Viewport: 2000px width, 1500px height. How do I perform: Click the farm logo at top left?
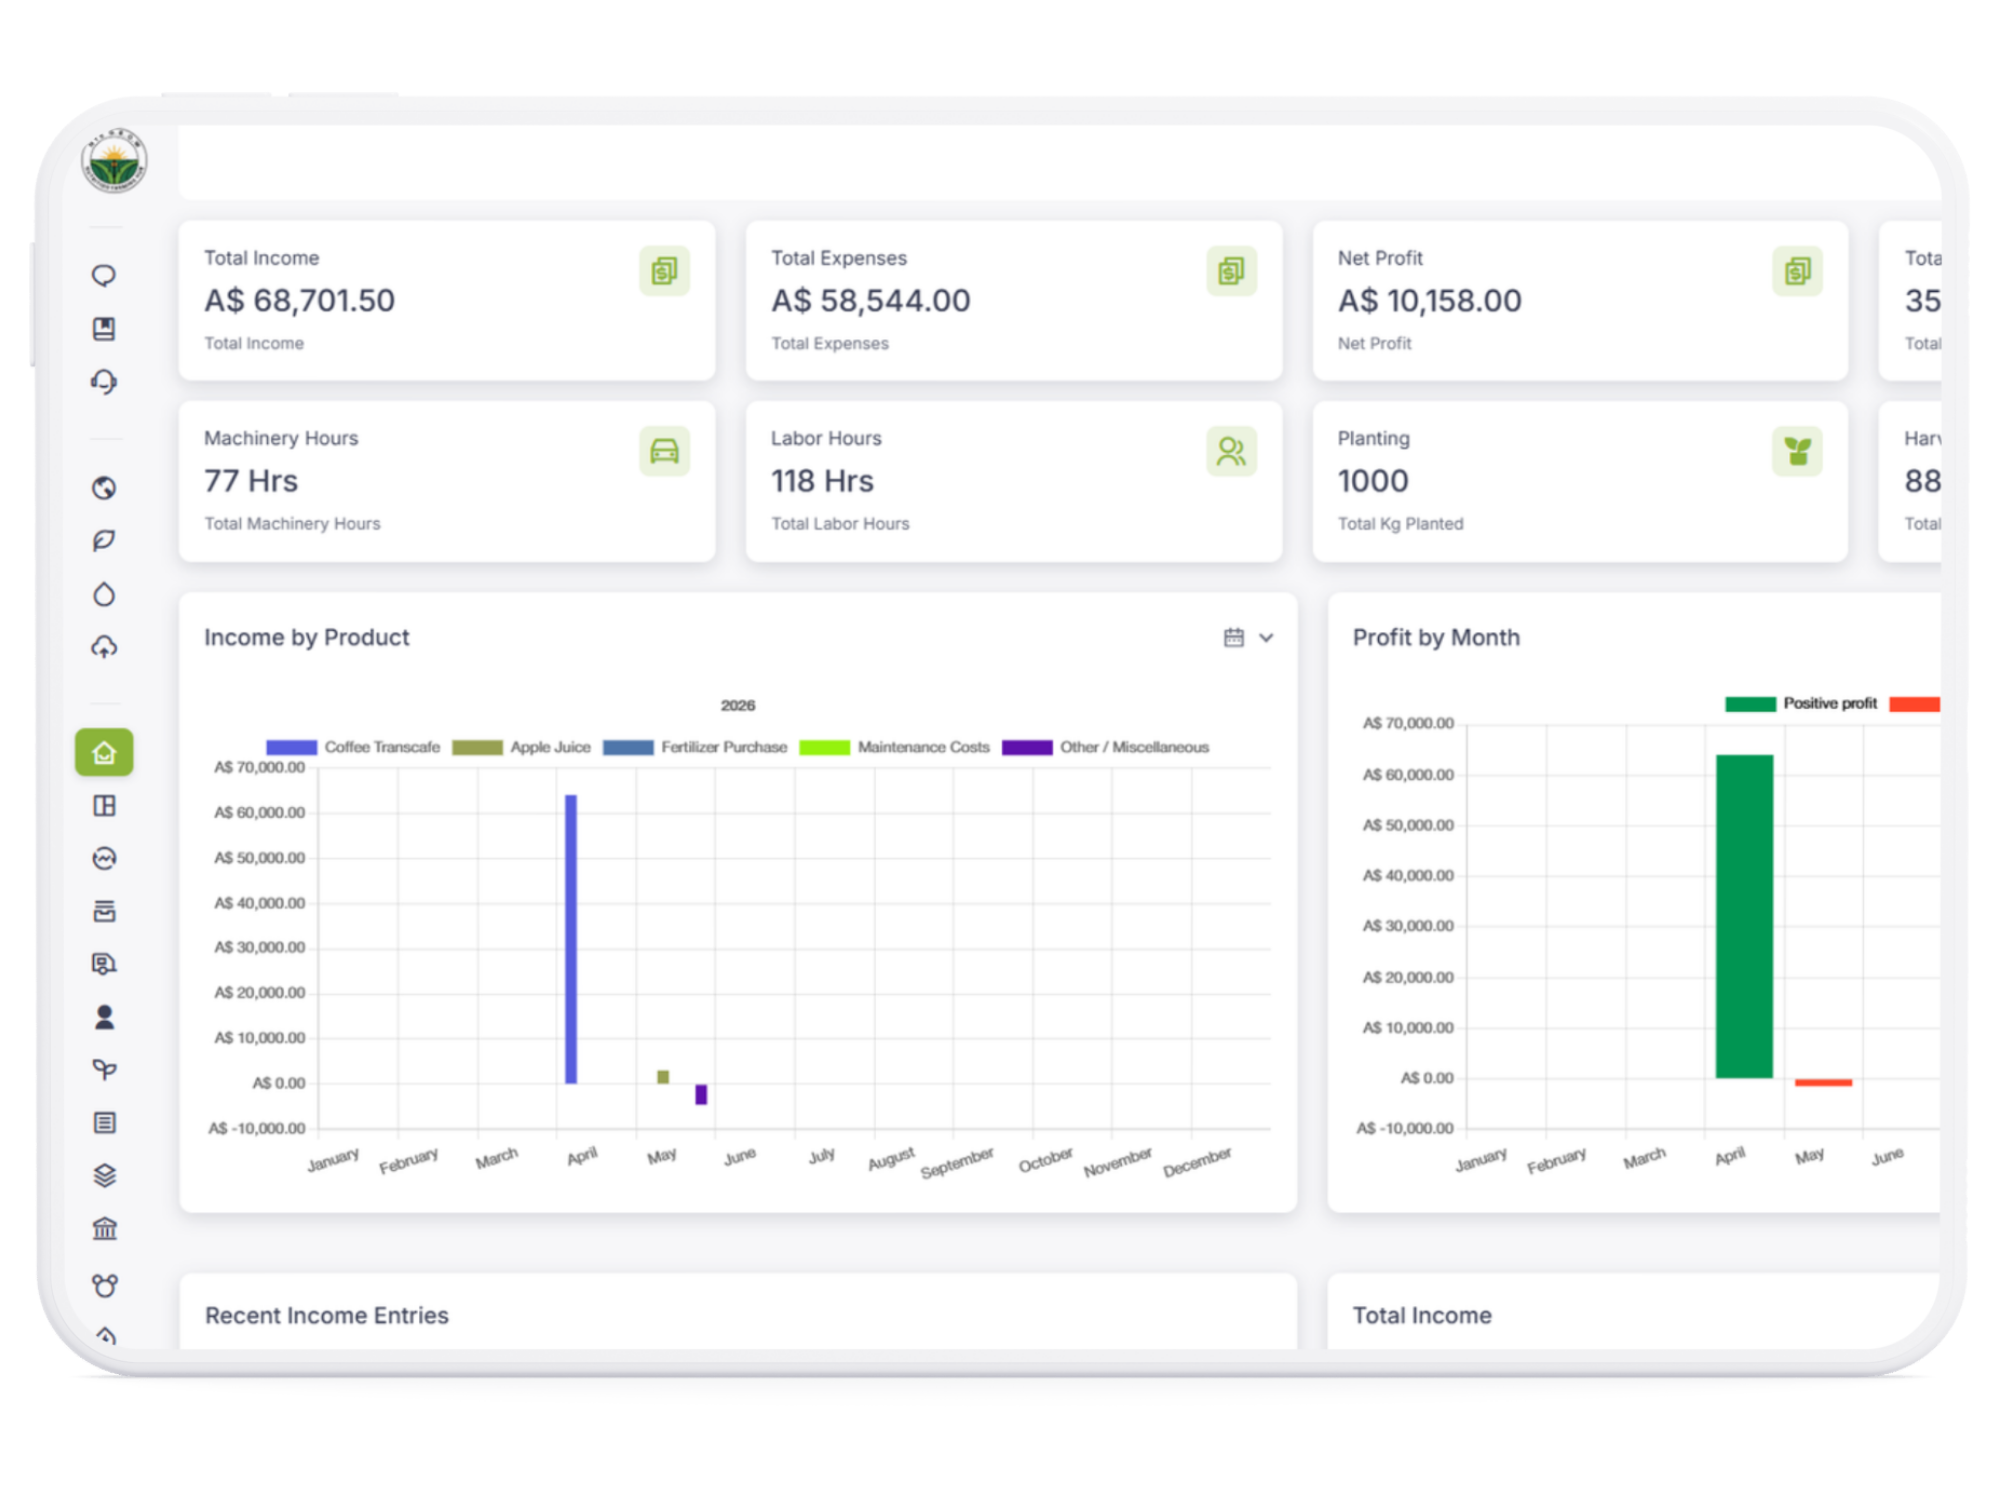tap(114, 161)
